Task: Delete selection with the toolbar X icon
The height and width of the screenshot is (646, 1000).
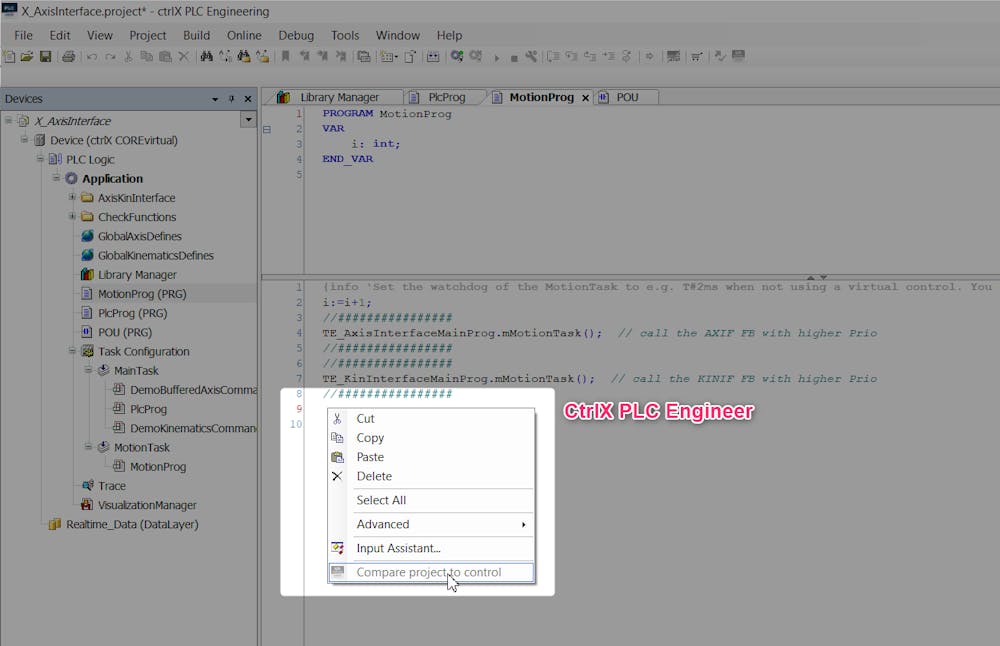Action: click(183, 57)
